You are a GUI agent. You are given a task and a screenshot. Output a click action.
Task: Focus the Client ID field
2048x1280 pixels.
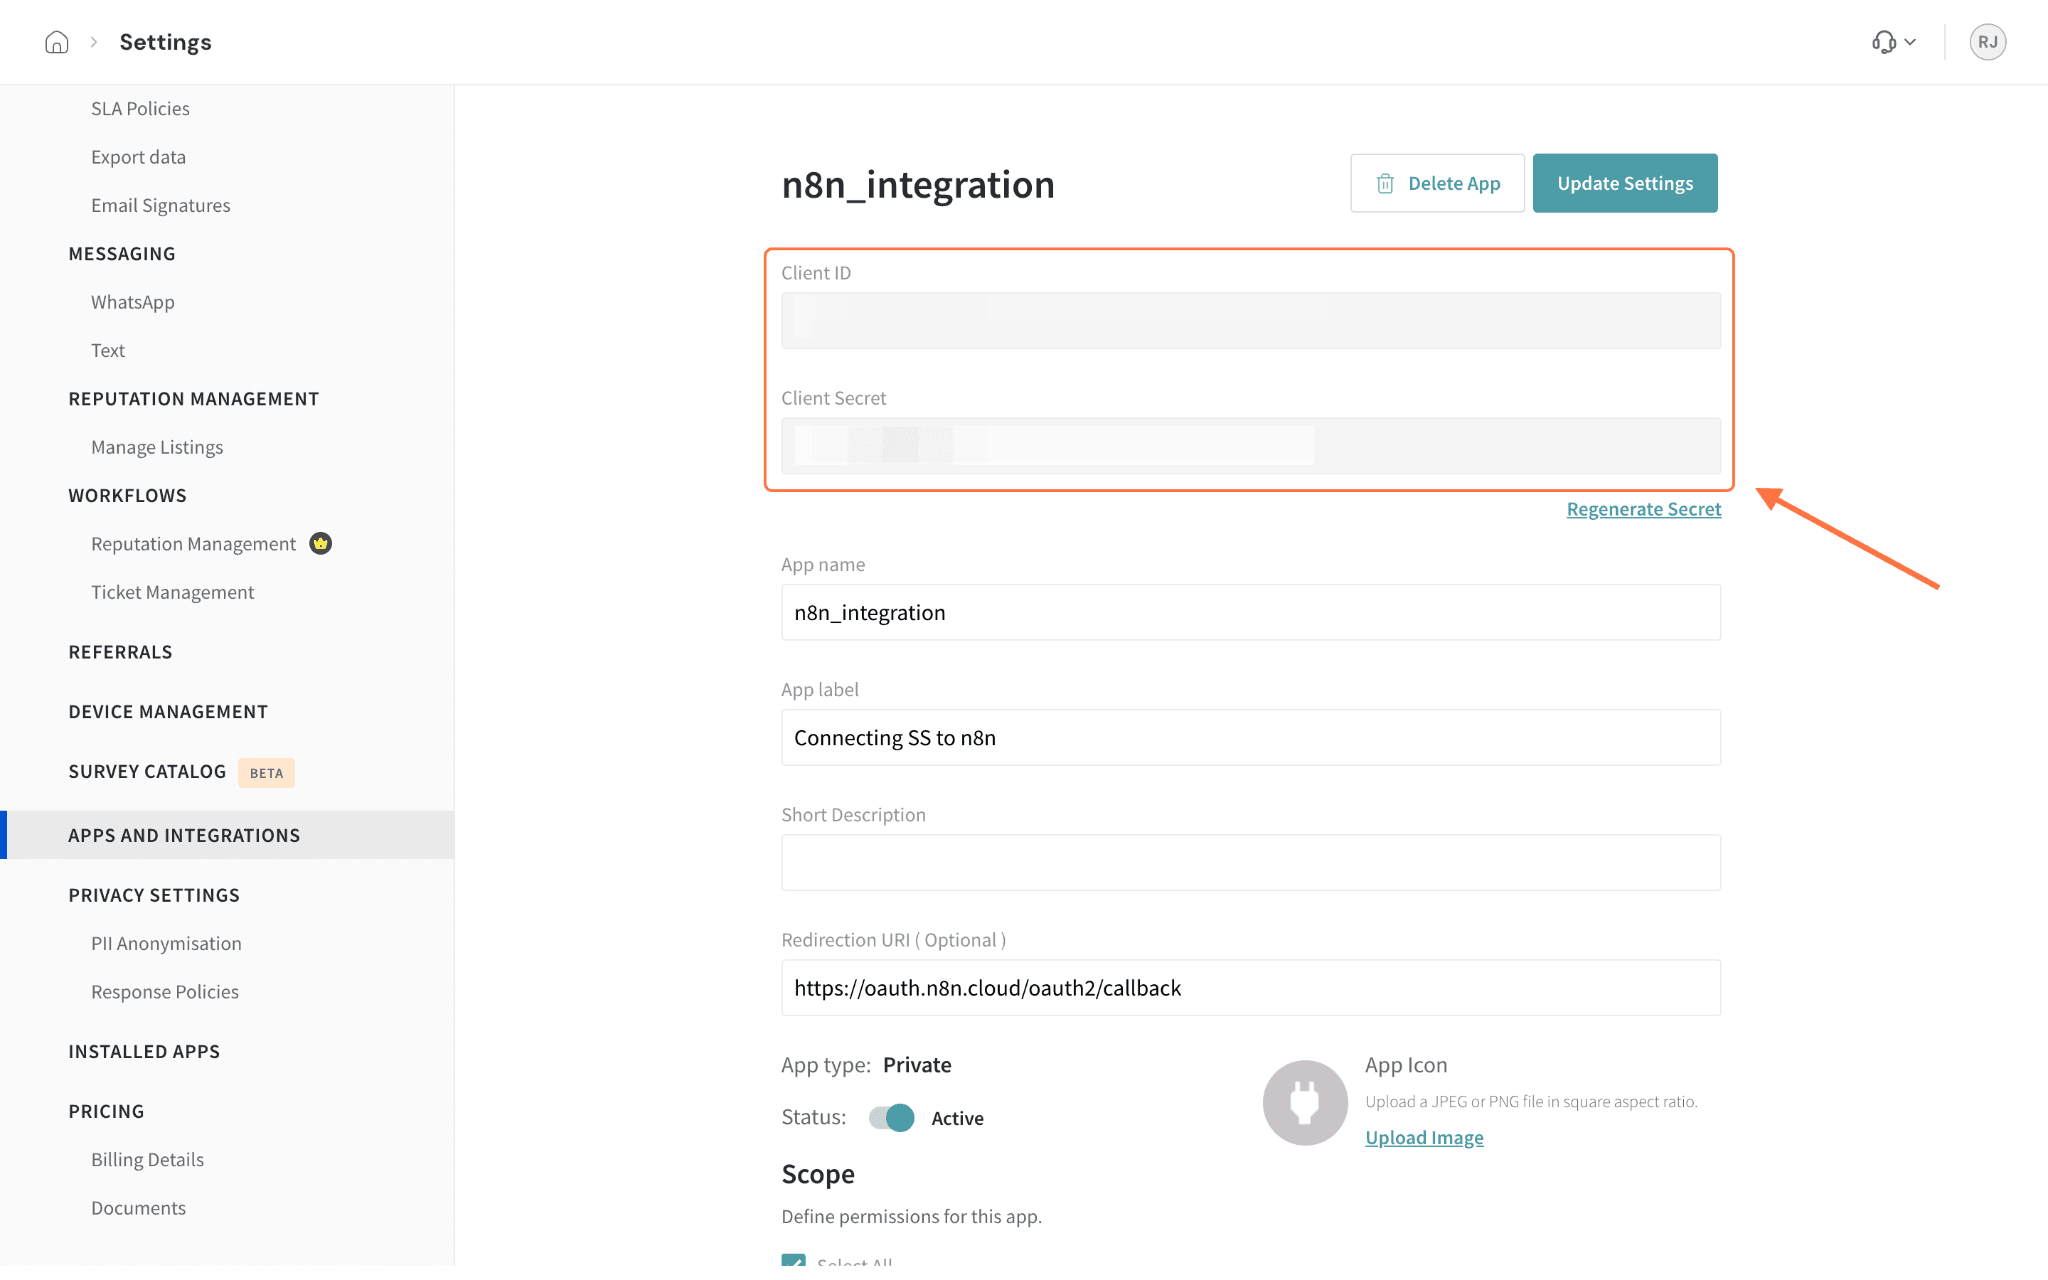point(1251,320)
